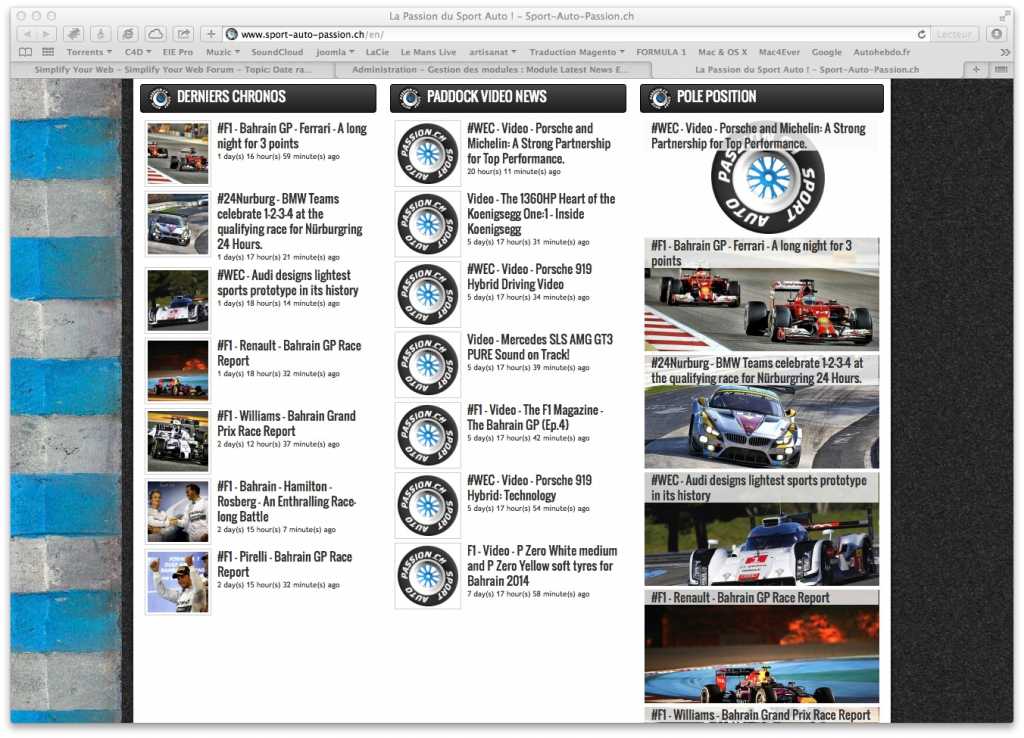Click the BMW Nürburgring thumbnail in Derniers Chronos
This screenshot has width=1024, height=738.
[178, 224]
